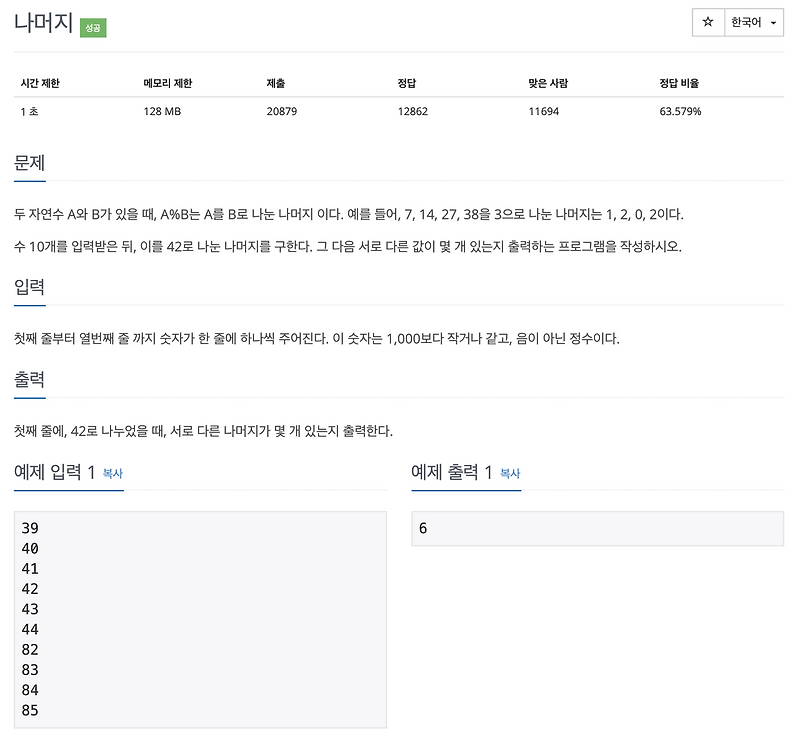Screen dimensions: 800x740
Task: Click the 정답 비율 column header
Action: pyautogui.click(x=680, y=83)
